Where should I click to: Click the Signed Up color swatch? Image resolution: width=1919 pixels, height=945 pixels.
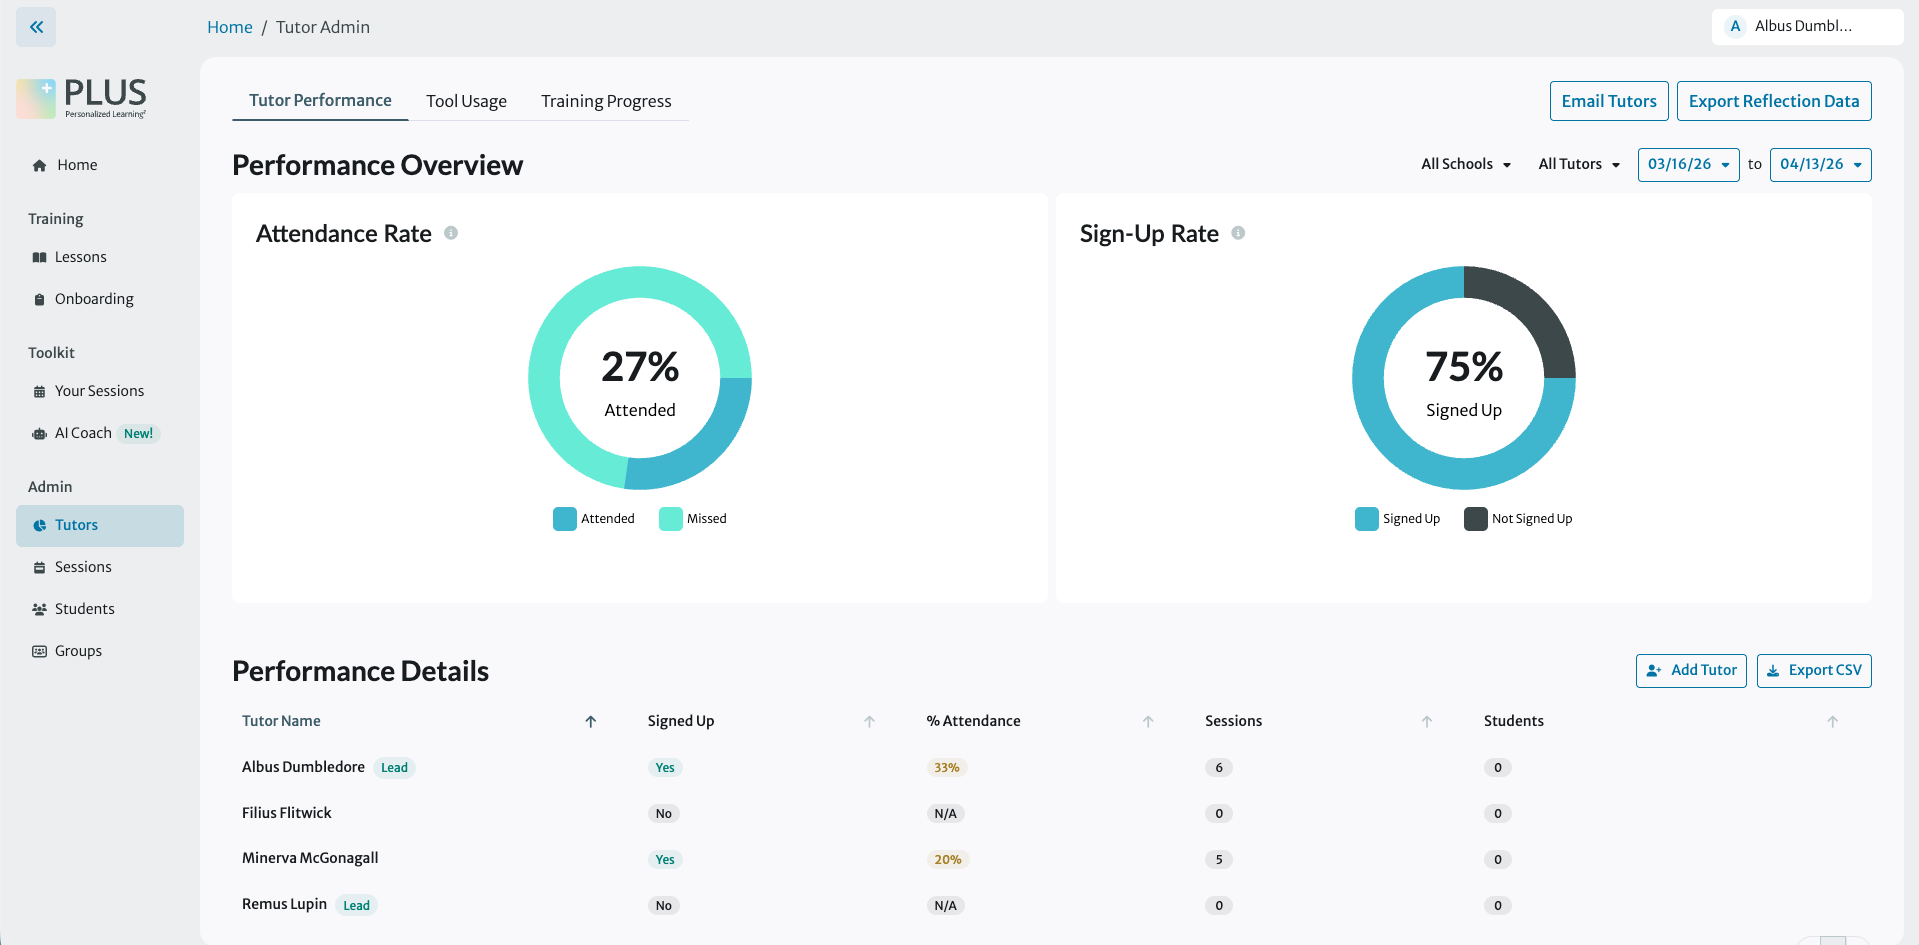coord(1366,519)
